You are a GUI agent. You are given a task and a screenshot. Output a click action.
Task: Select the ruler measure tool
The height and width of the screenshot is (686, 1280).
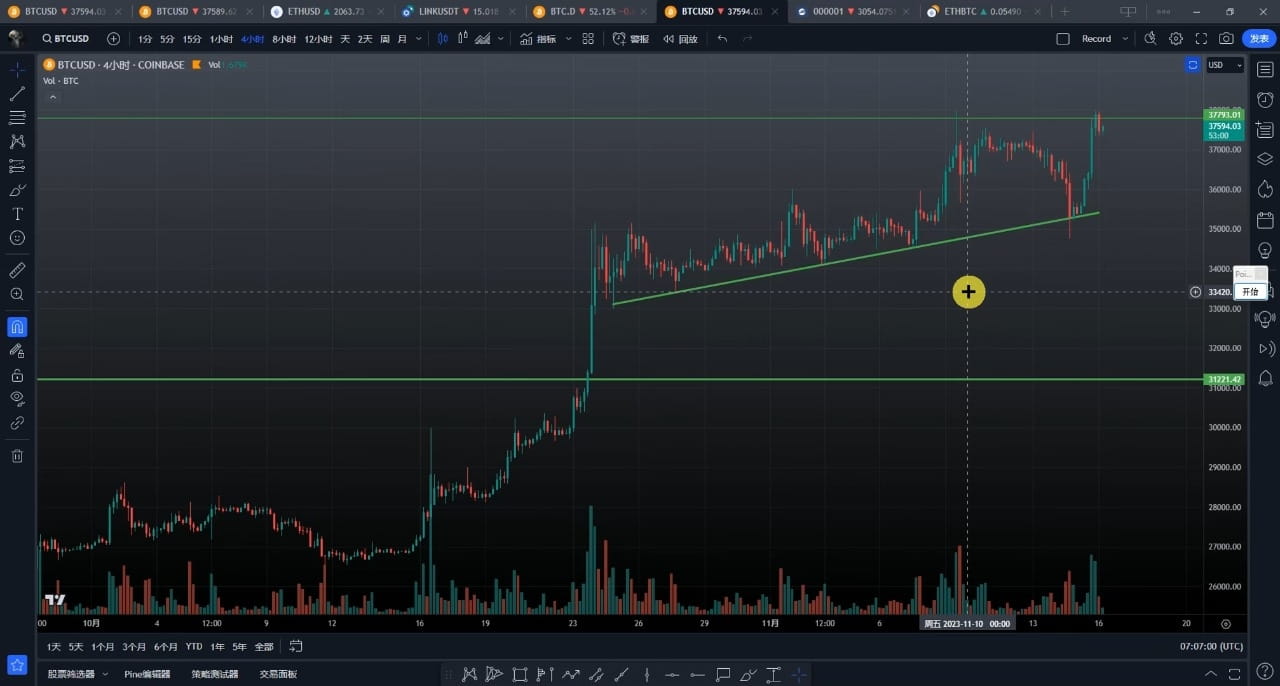tap(17, 270)
